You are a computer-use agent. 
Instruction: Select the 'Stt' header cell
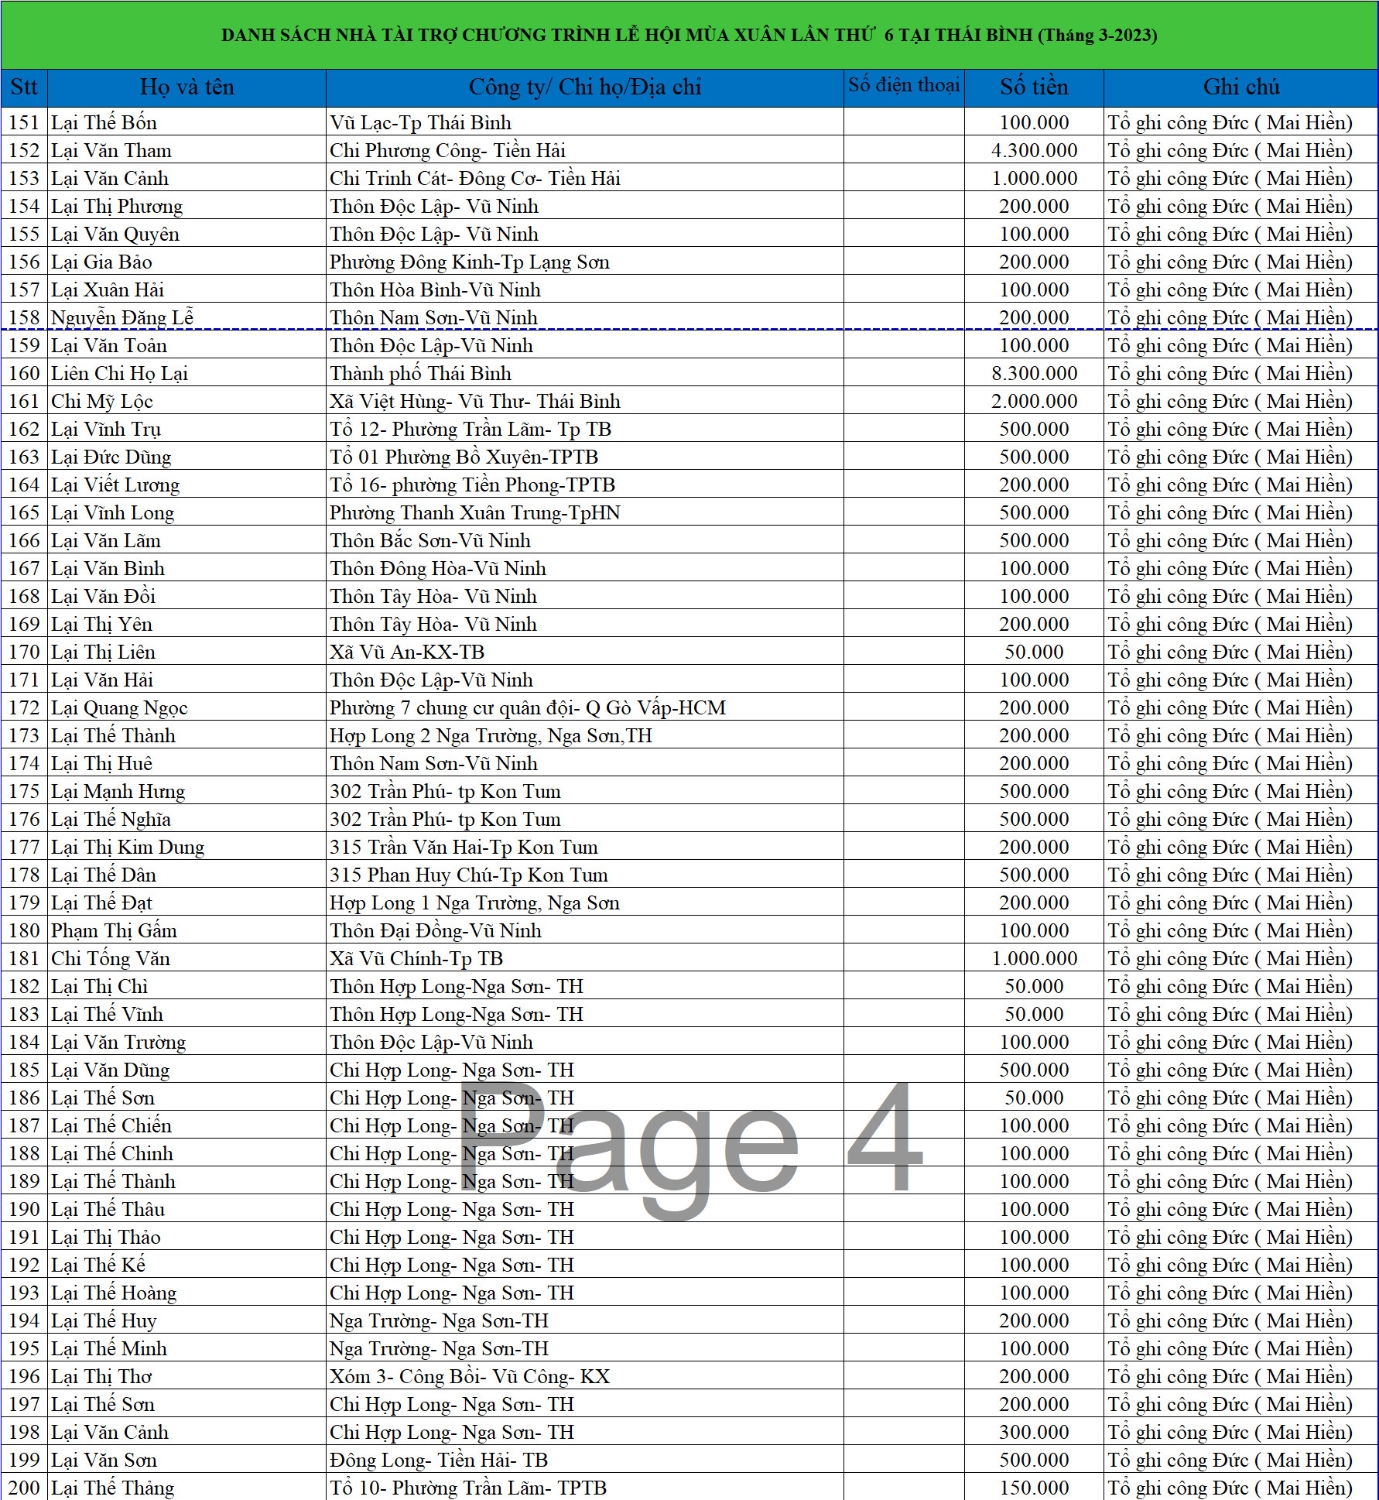[x=24, y=87]
